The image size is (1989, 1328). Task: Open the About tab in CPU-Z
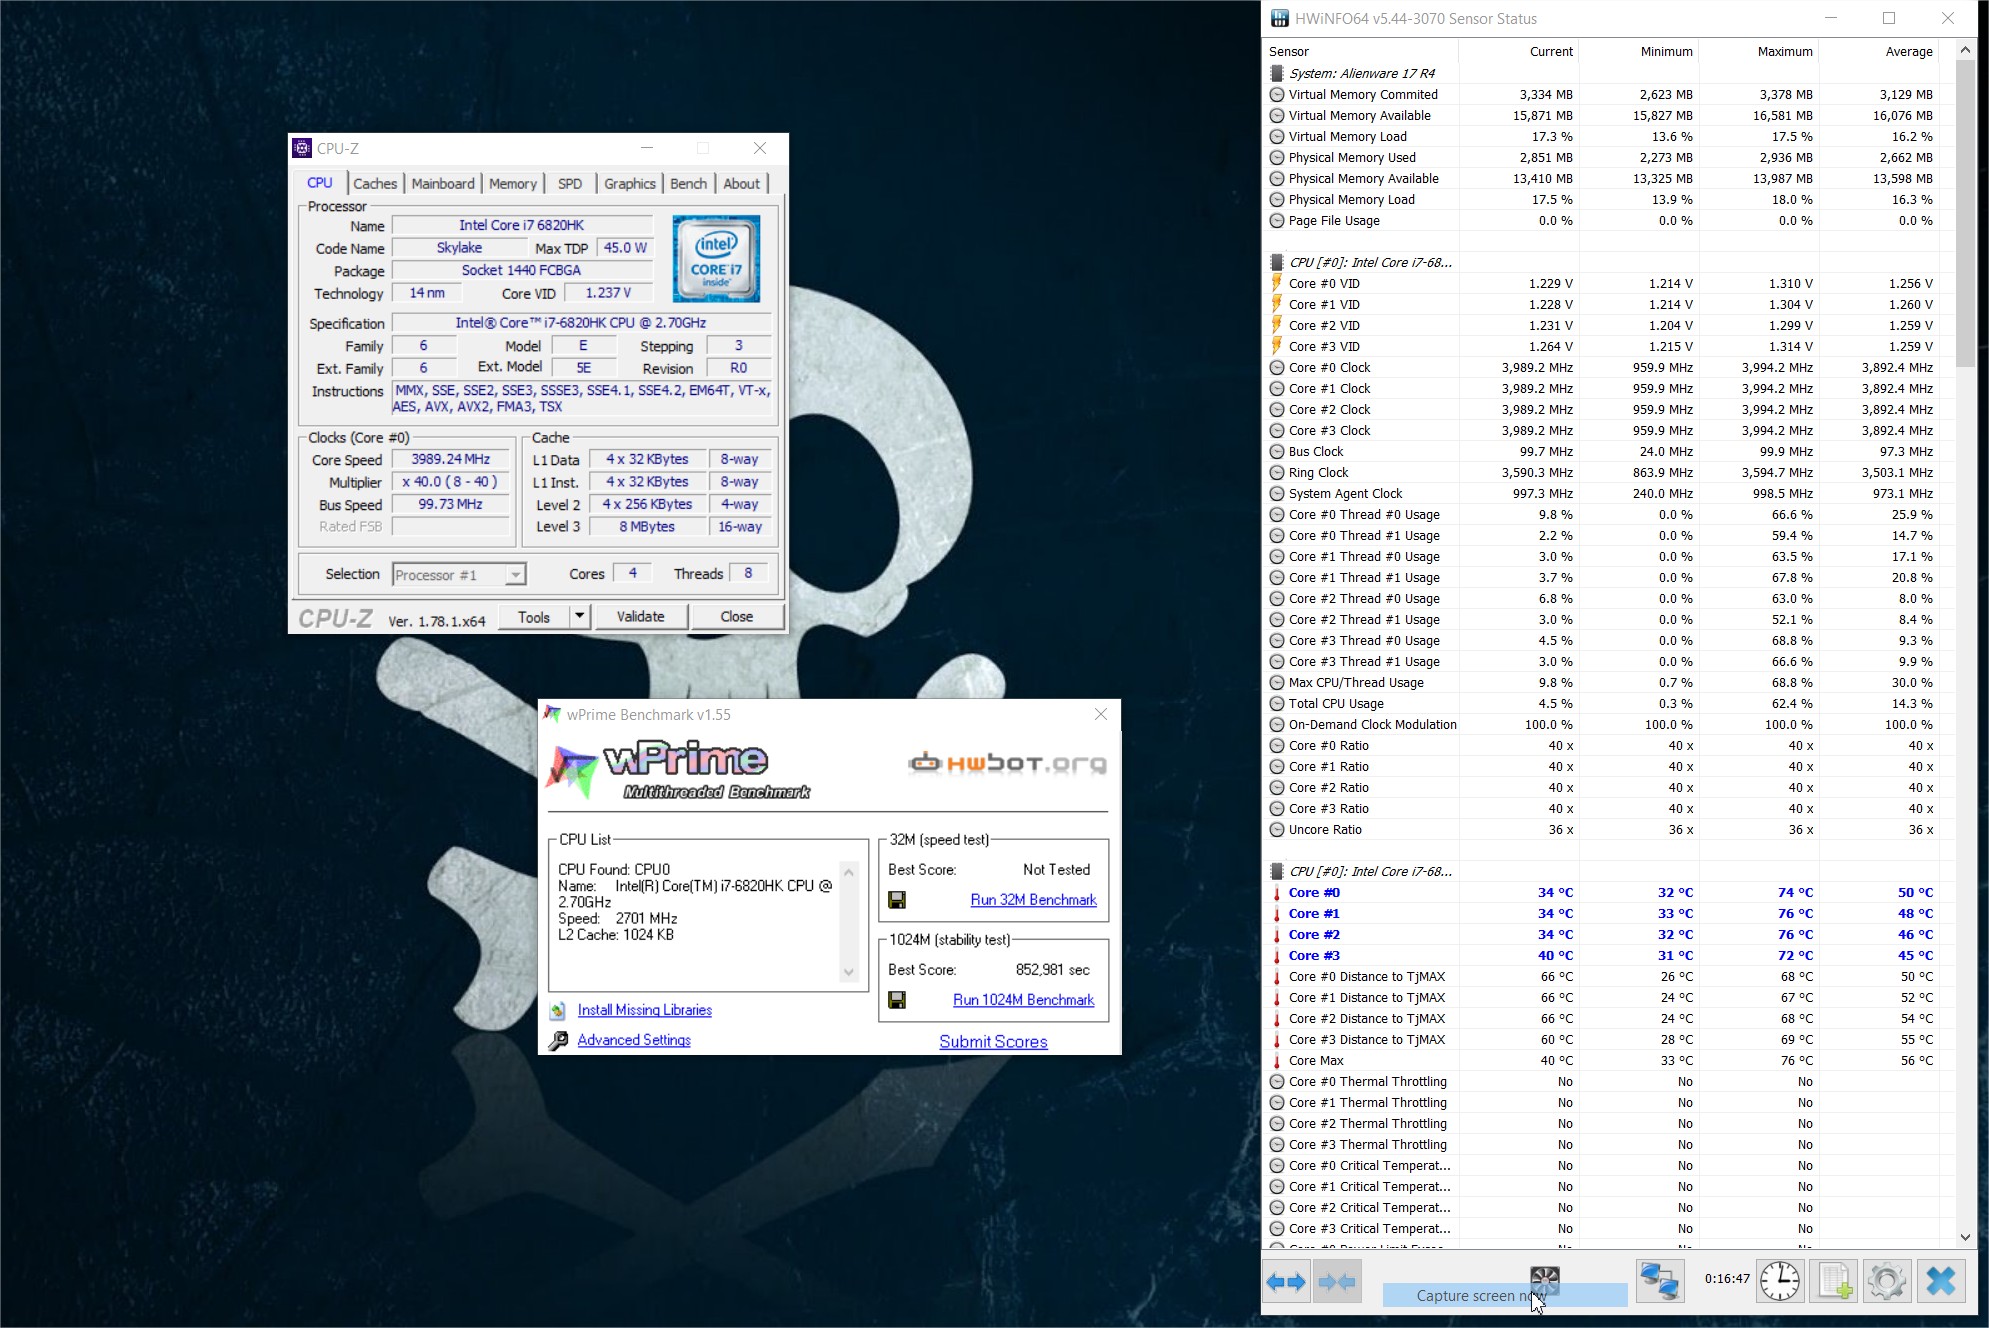[742, 184]
